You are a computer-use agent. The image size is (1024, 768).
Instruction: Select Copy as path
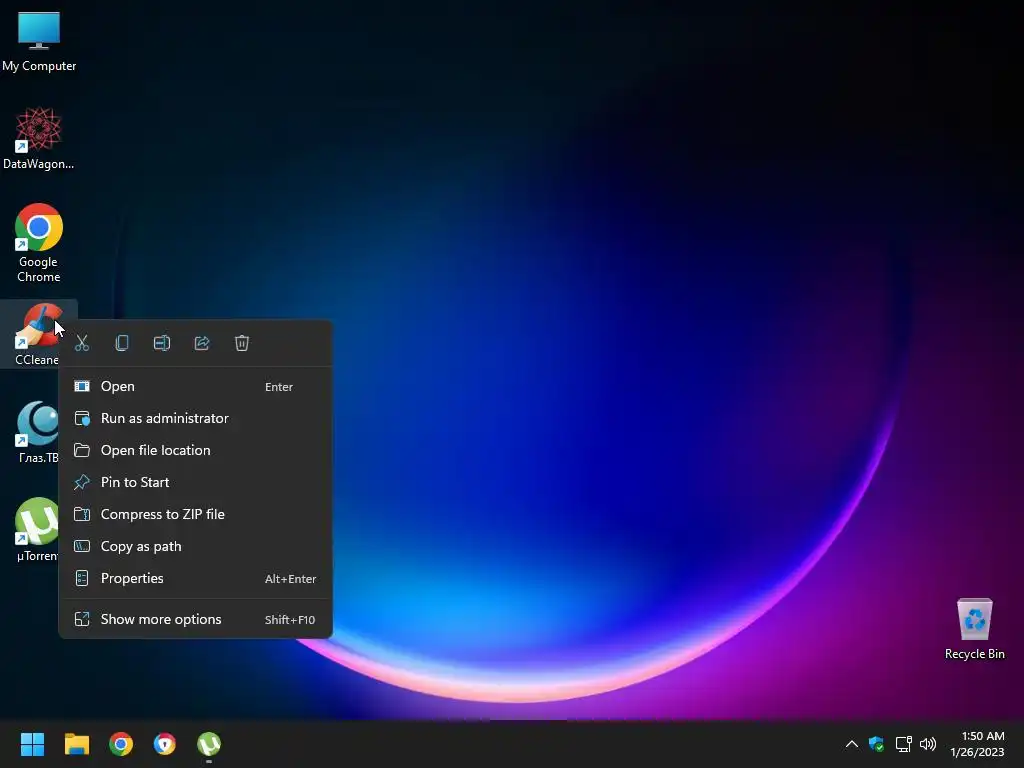[x=195, y=547]
